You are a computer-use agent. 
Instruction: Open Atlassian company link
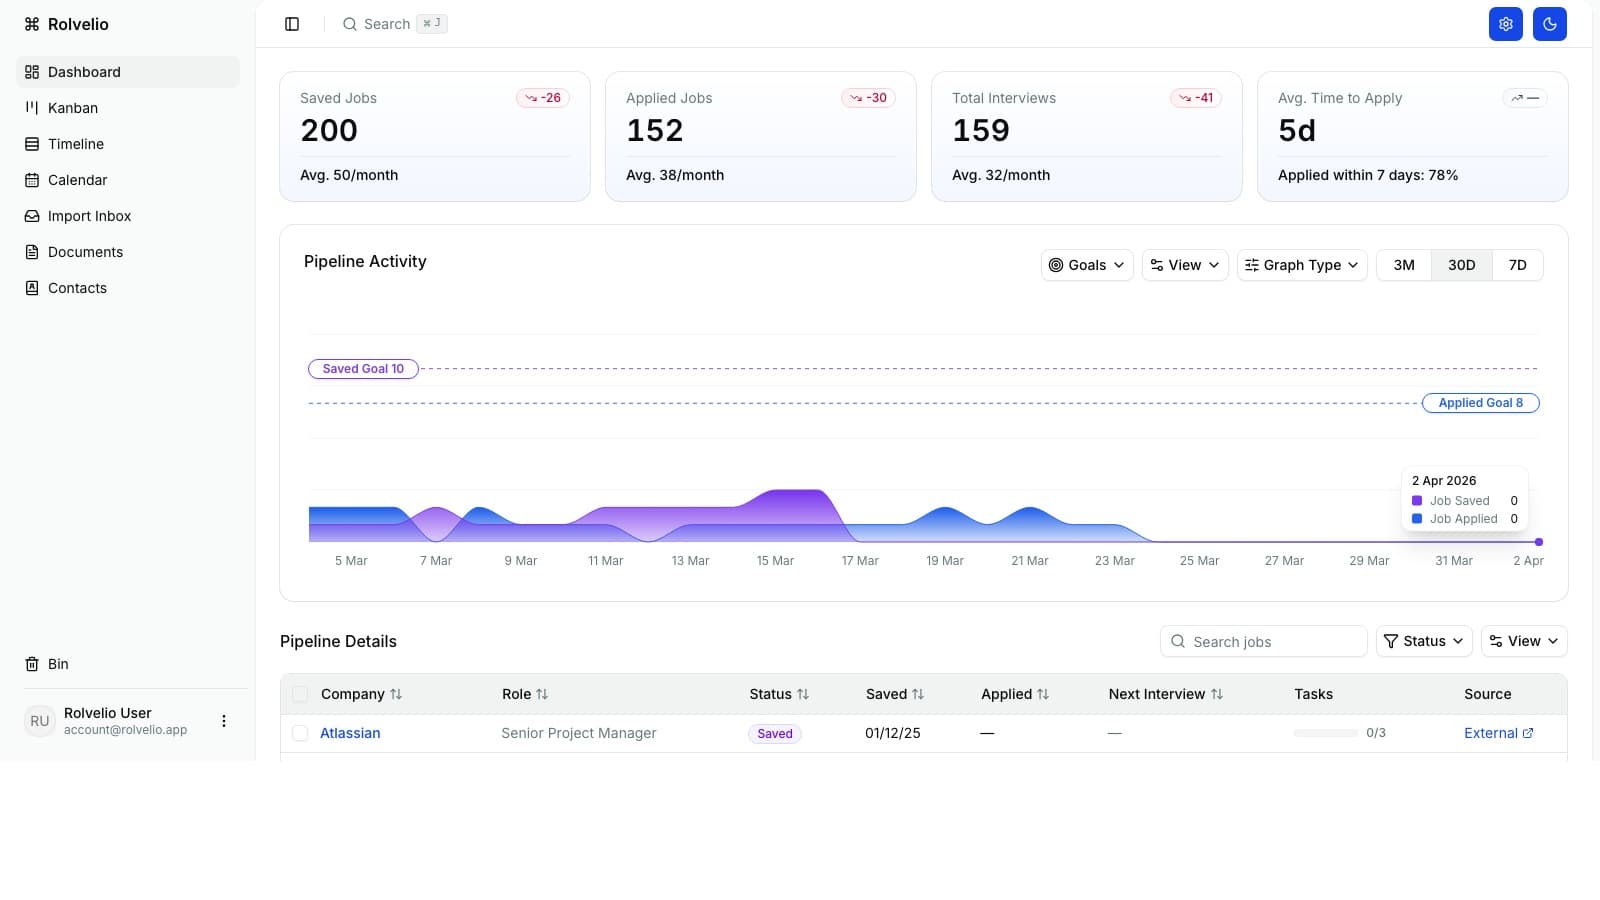[x=350, y=733]
